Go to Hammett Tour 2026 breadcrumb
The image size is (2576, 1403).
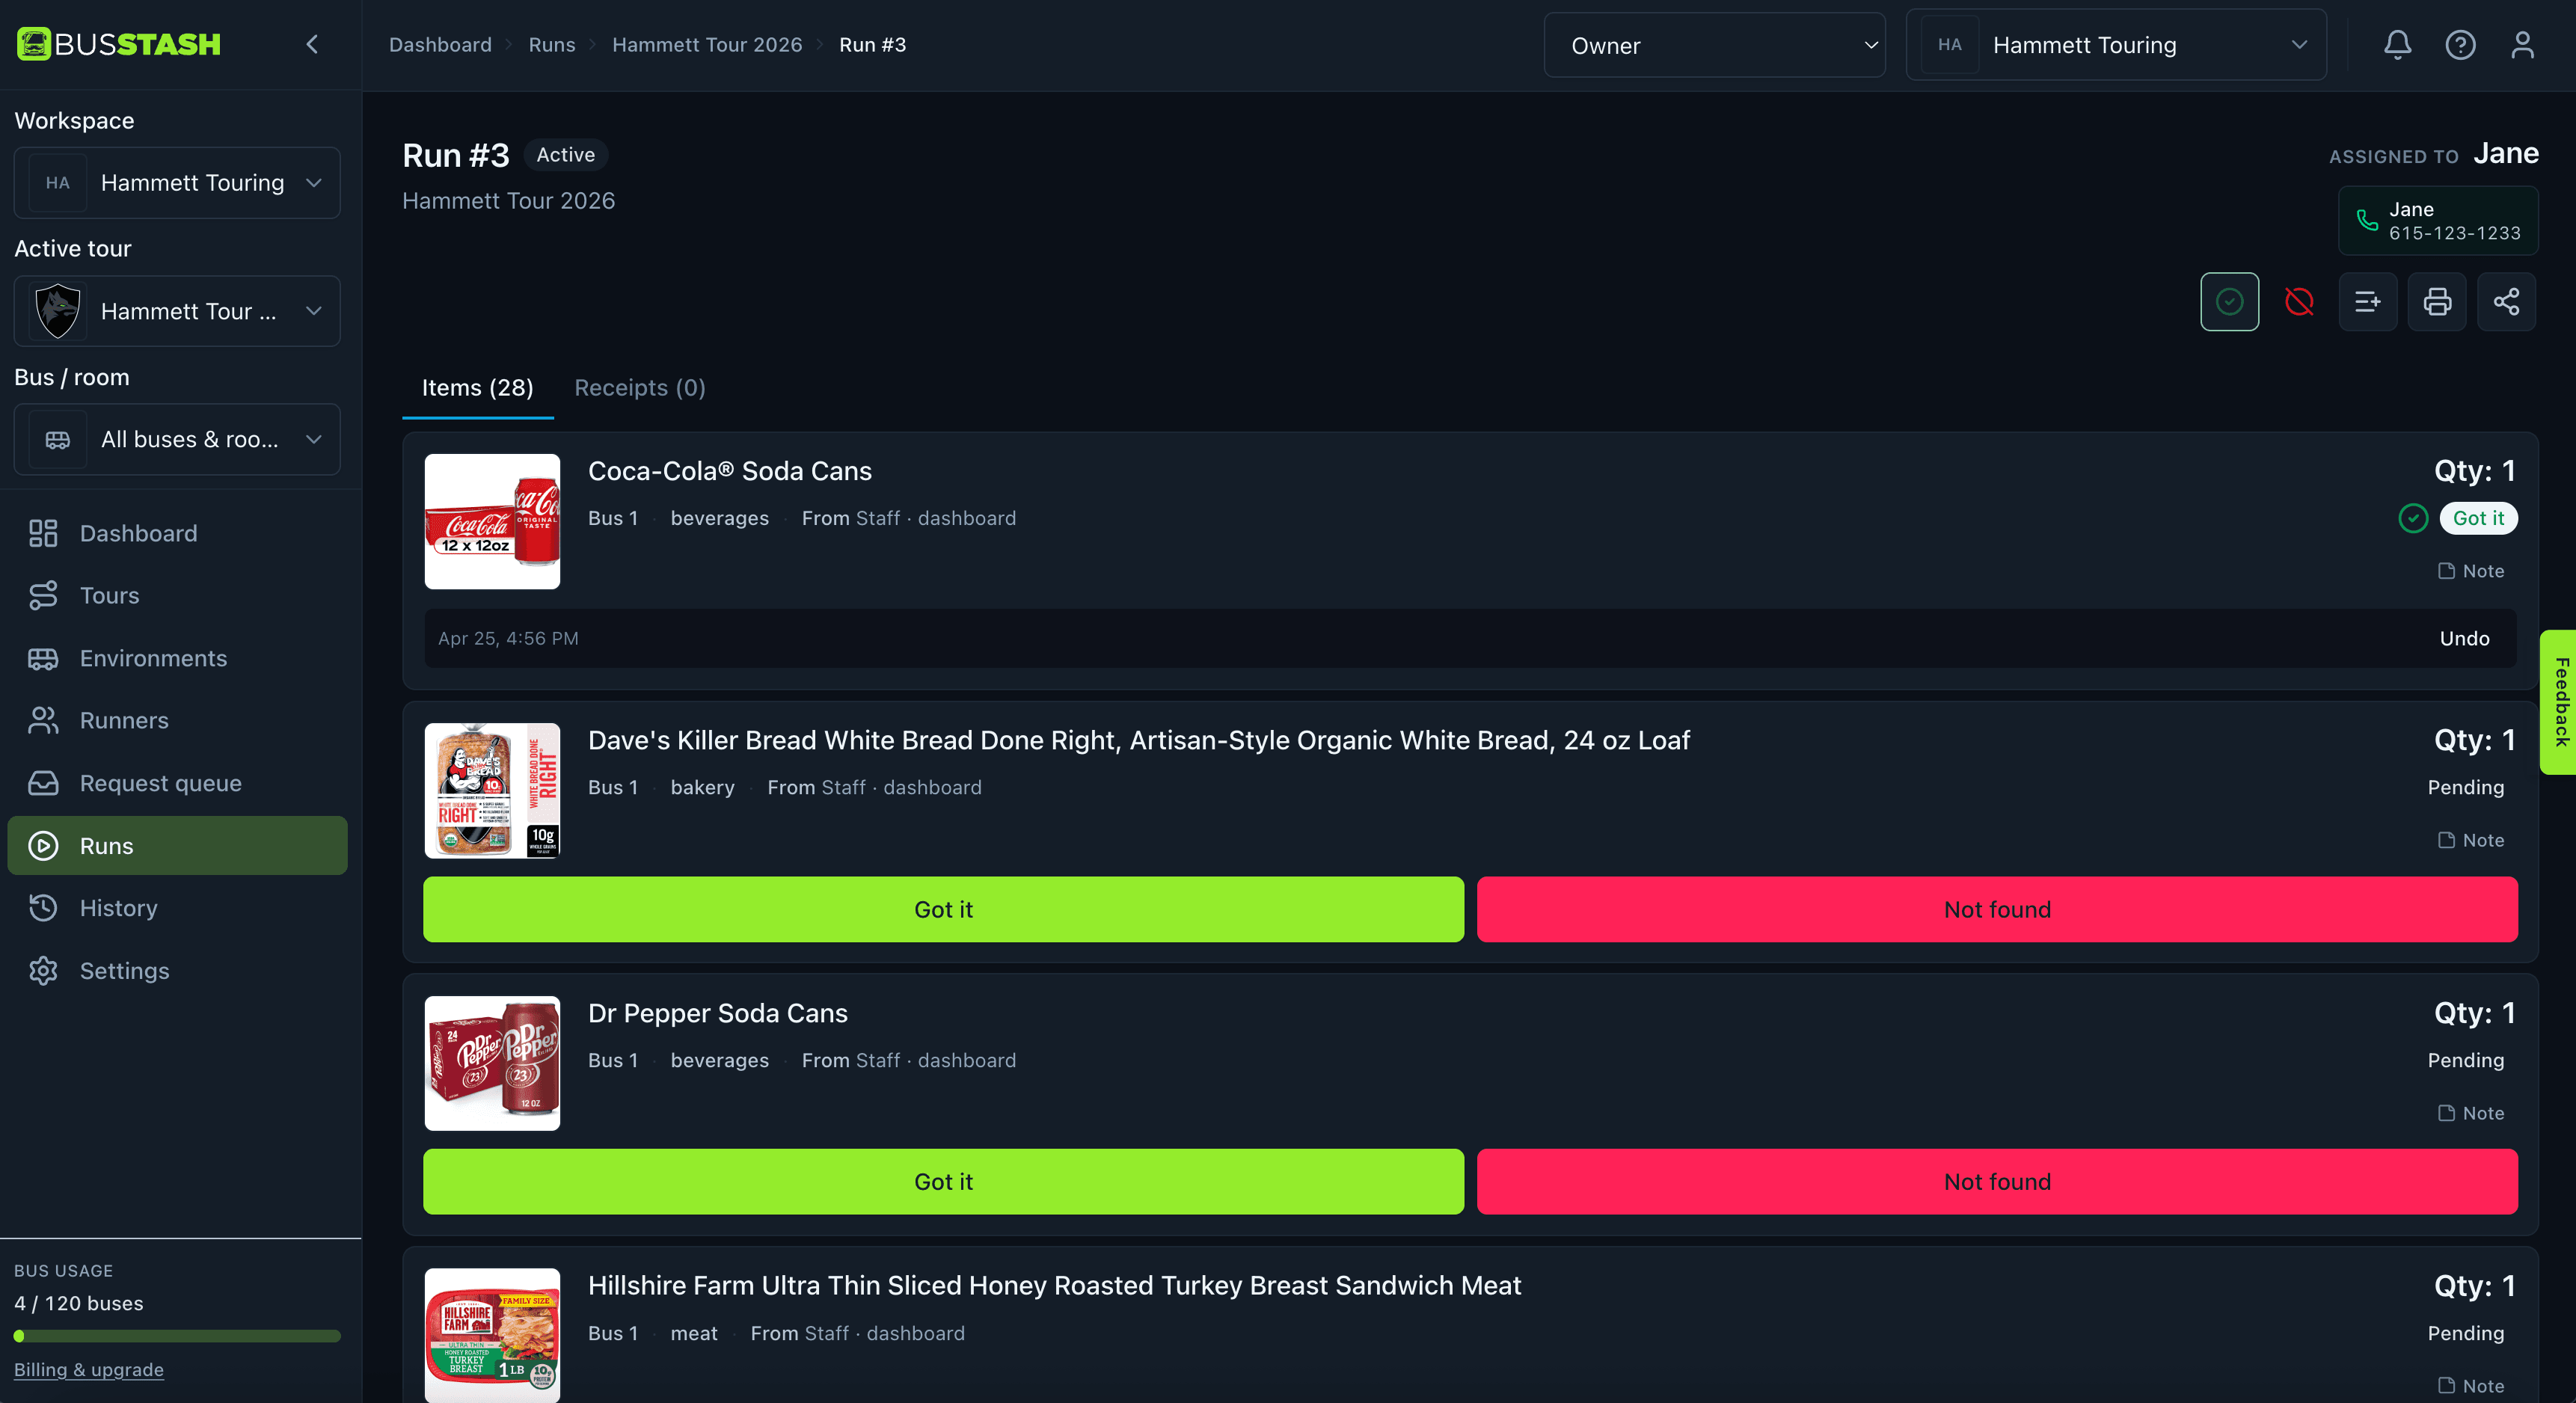pos(707,45)
